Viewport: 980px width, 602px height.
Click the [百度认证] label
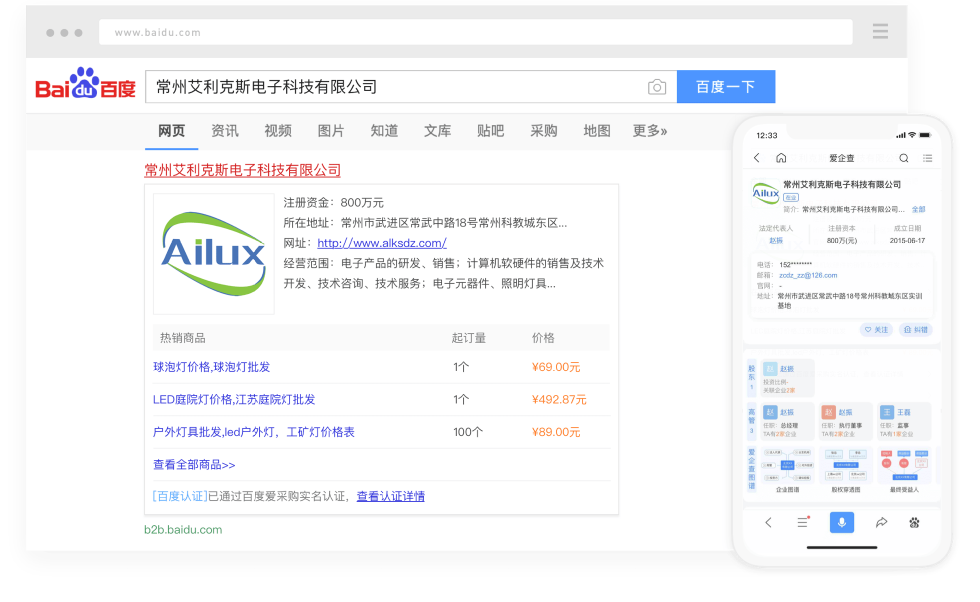pos(180,496)
